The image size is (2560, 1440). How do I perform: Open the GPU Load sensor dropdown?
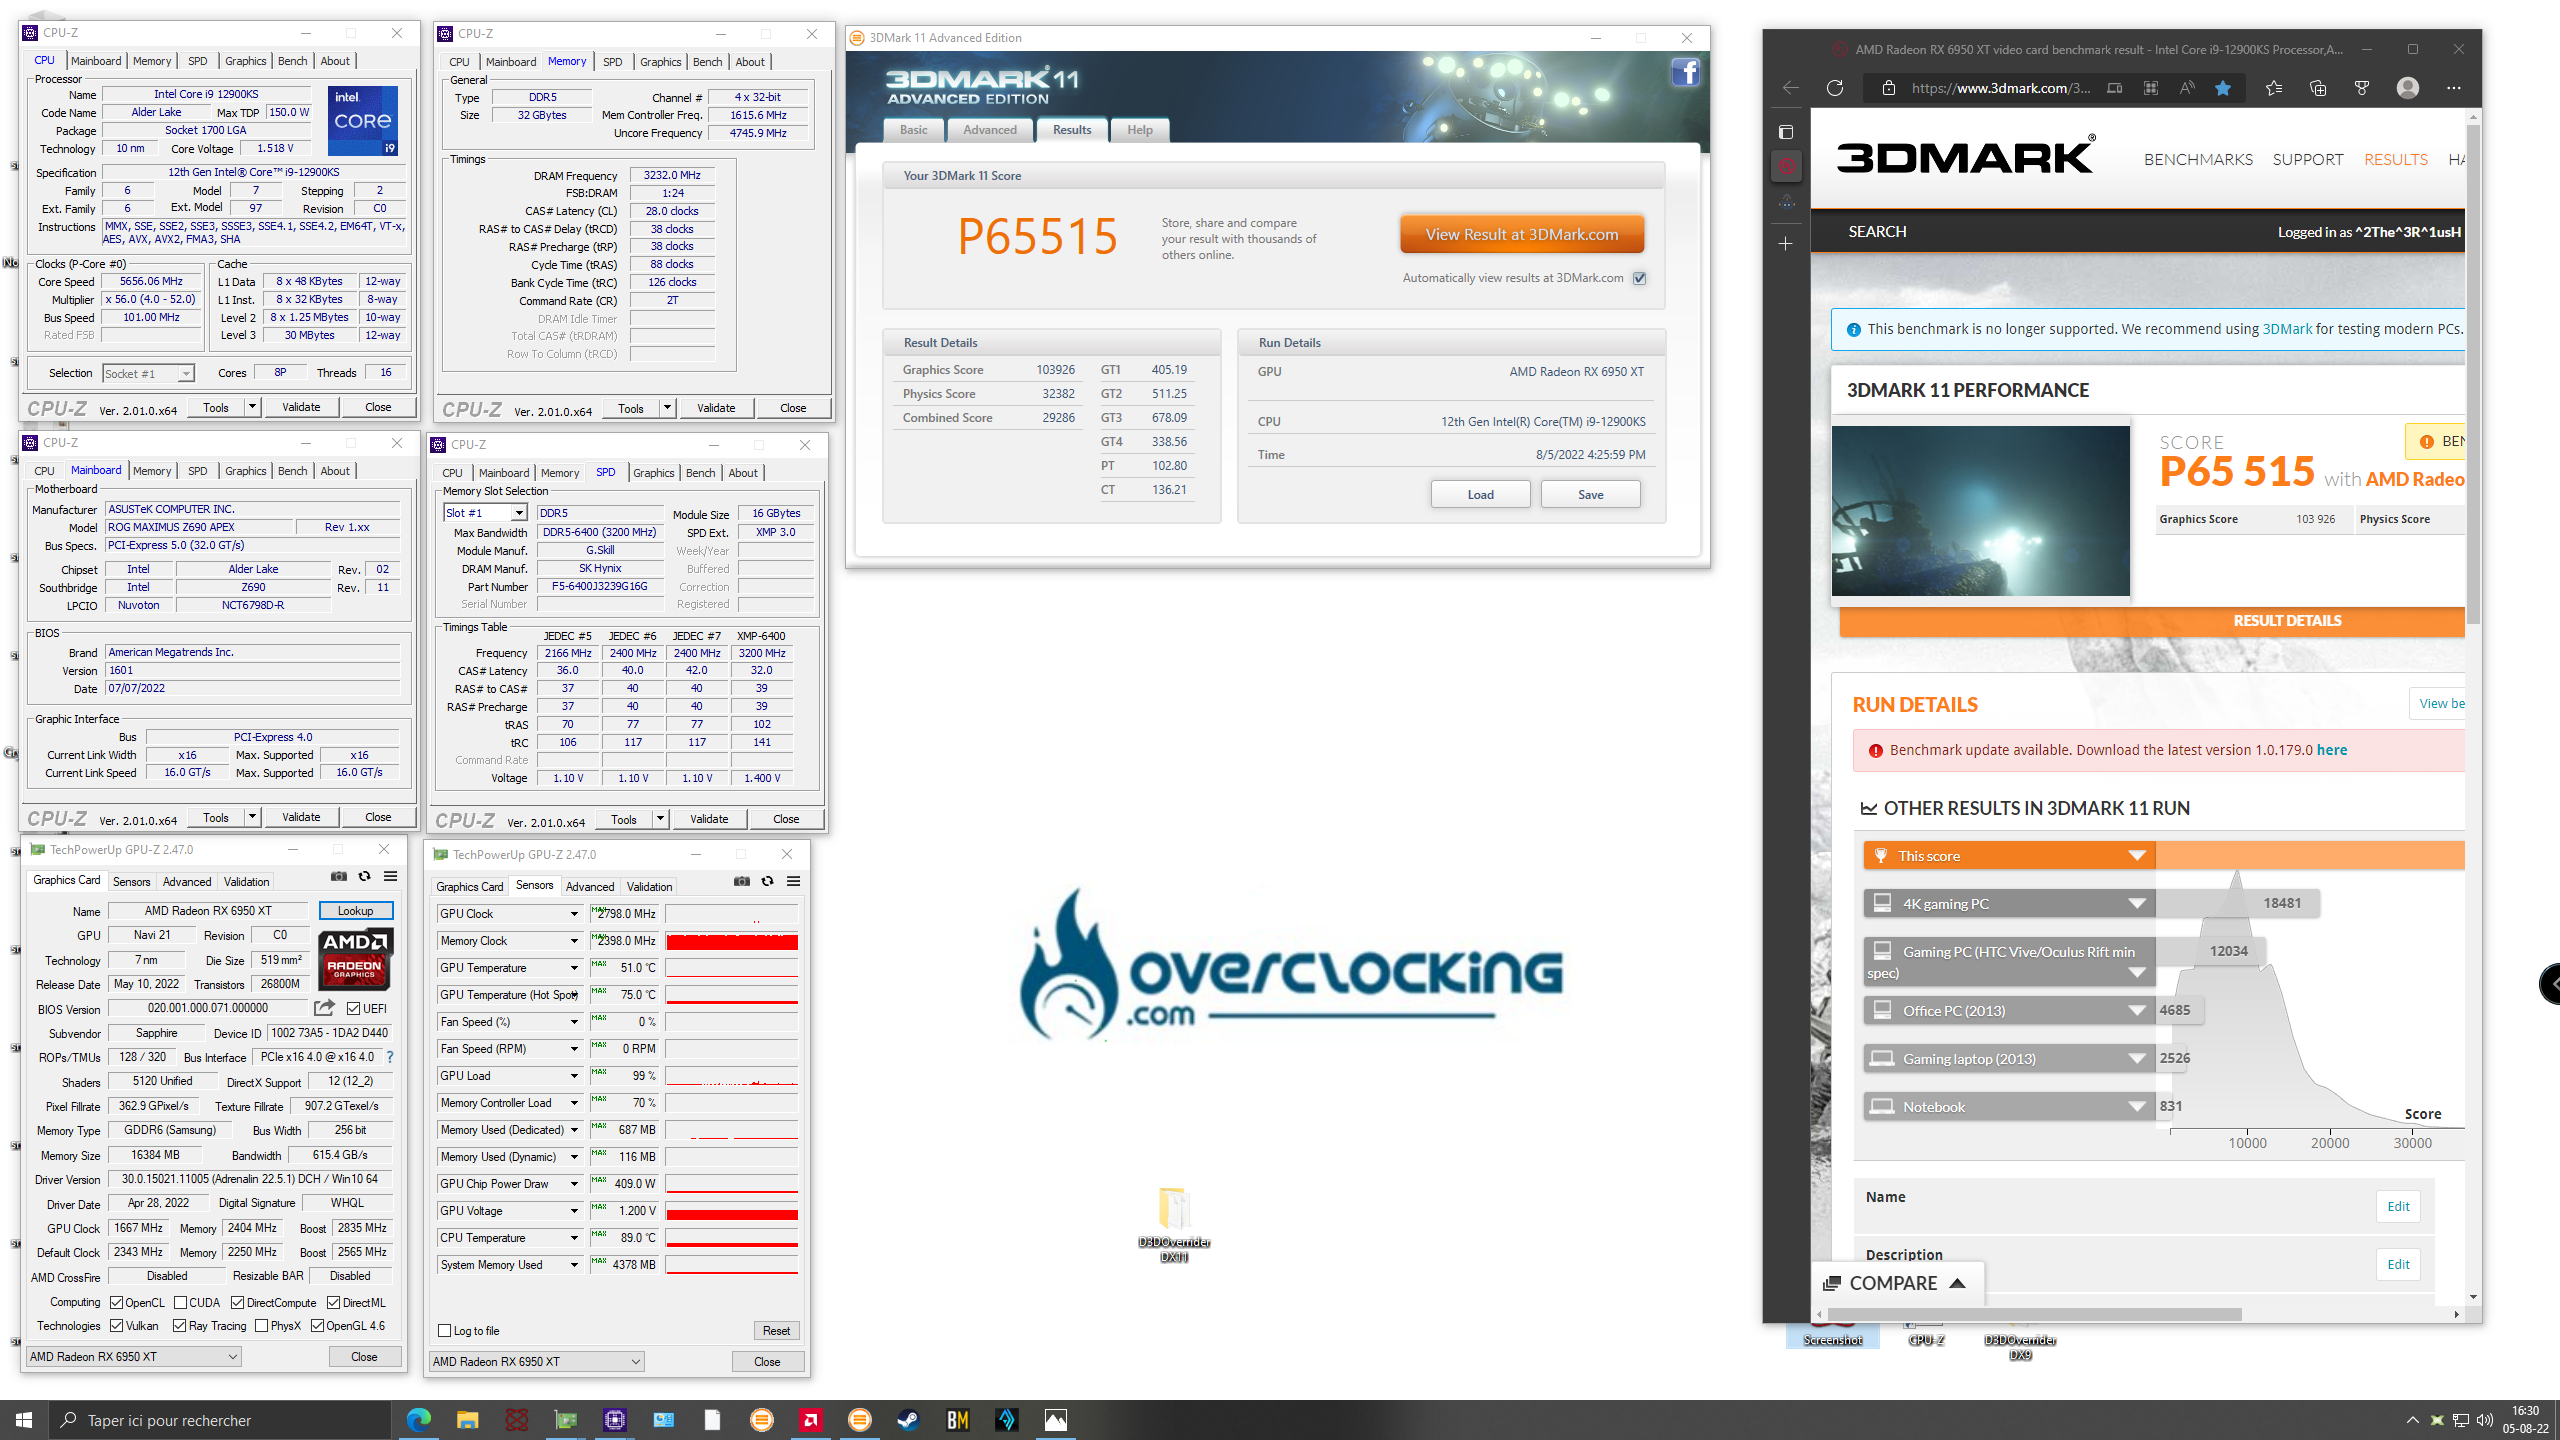coord(574,1076)
